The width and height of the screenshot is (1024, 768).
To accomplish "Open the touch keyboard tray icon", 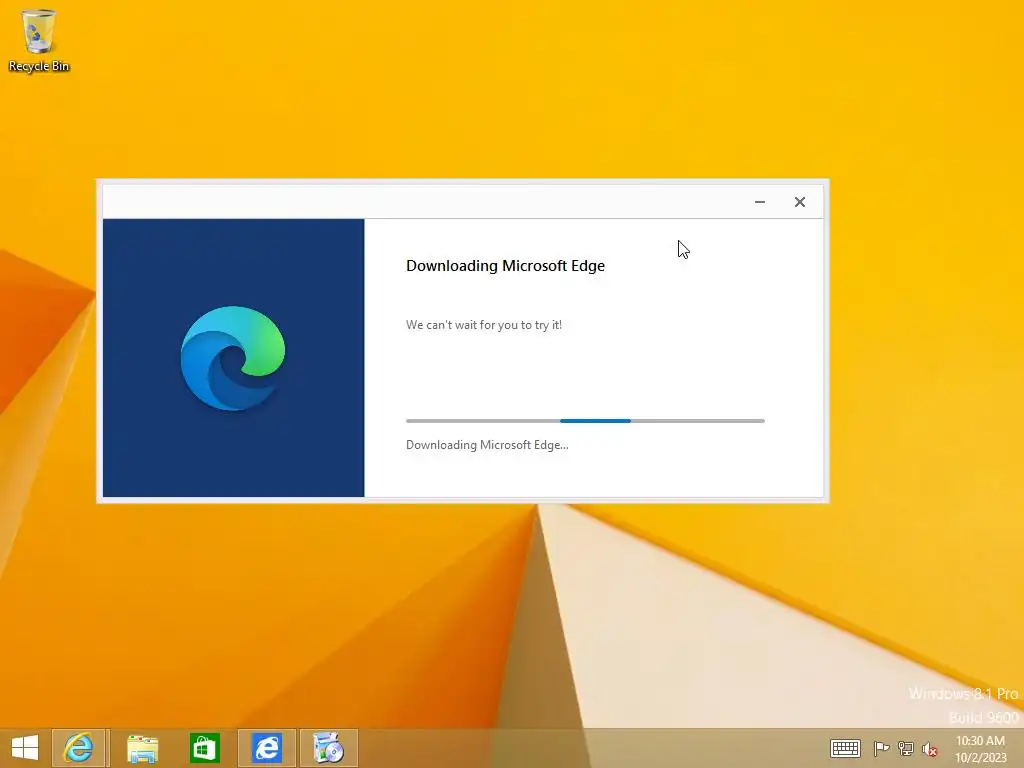I will (x=845, y=748).
